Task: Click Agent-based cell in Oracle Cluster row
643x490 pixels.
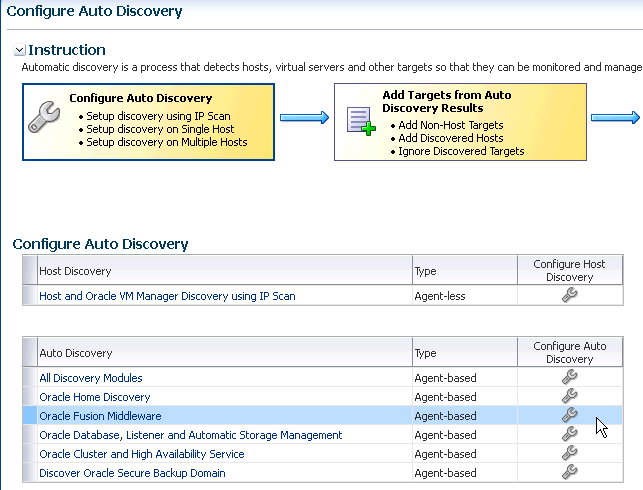Action: [x=465, y=454]
